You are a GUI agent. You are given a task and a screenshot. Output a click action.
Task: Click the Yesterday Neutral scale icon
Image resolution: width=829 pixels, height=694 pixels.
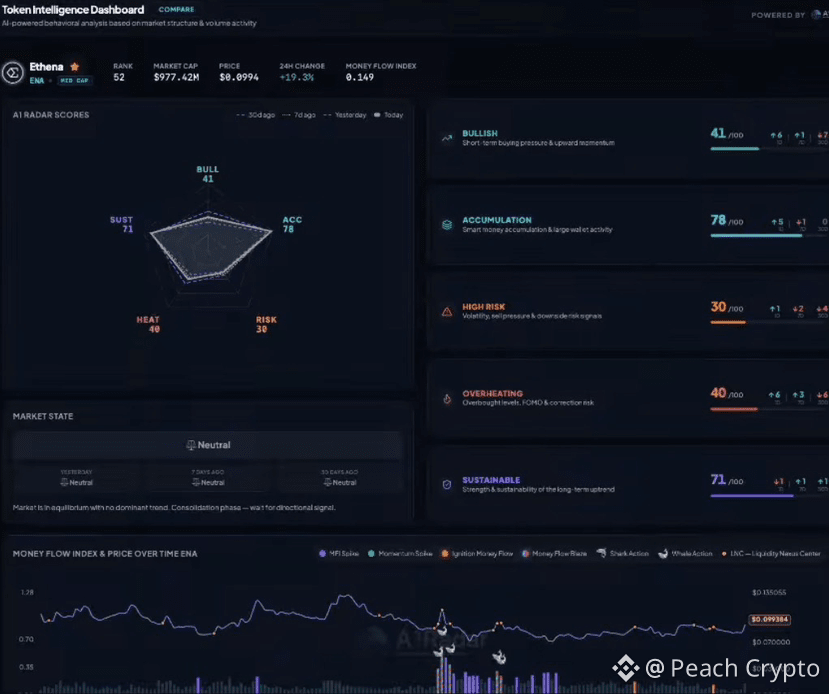(64, 482)
